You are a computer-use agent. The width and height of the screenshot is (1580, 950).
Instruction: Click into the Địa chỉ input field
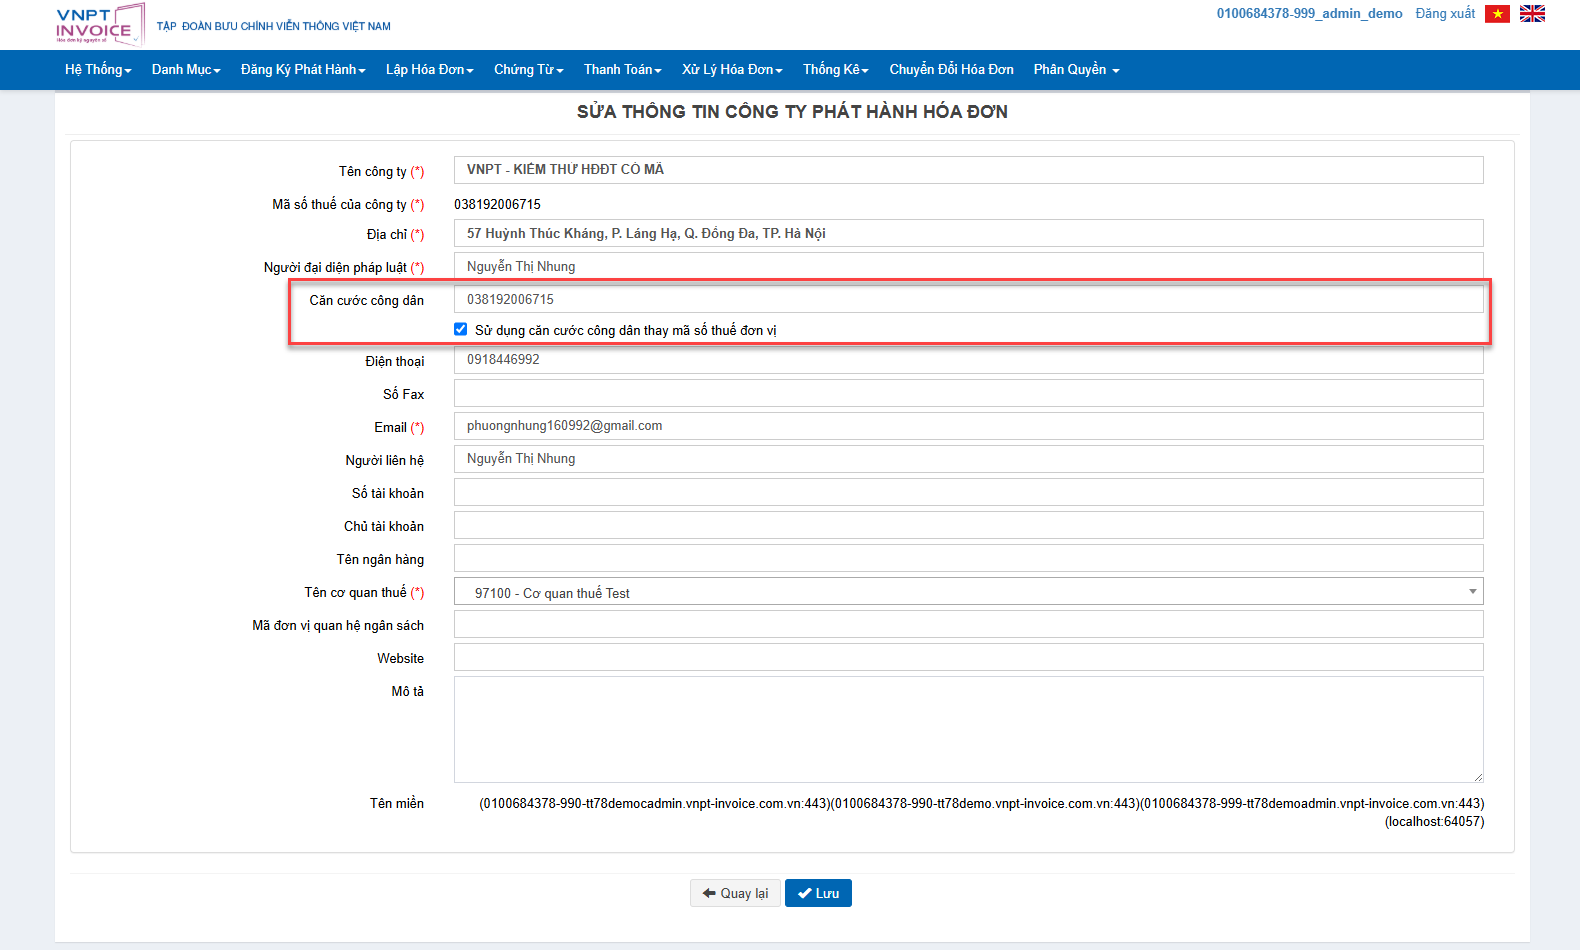point(968,233)
